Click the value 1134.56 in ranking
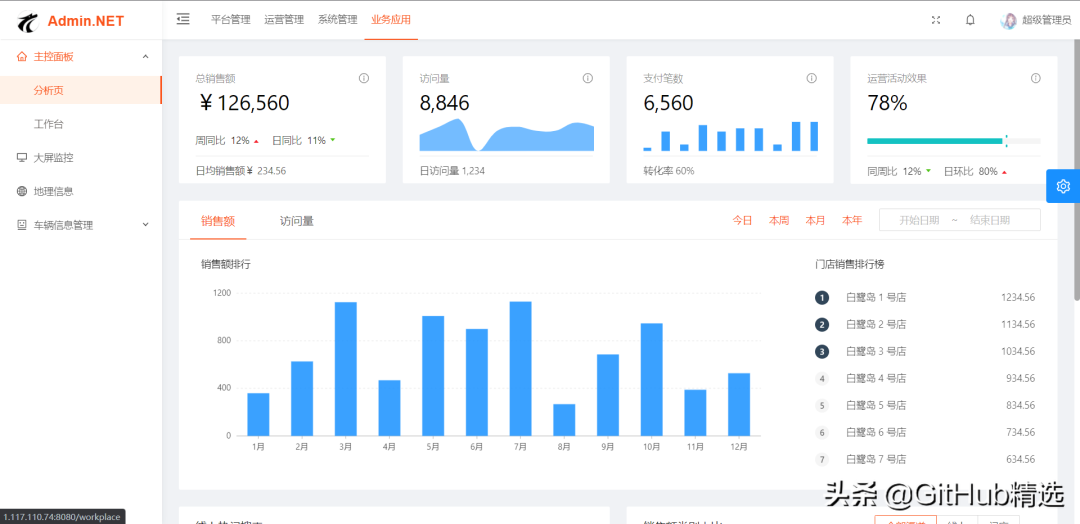The width and height of the screenshot is (1080, 524). 1018,324
